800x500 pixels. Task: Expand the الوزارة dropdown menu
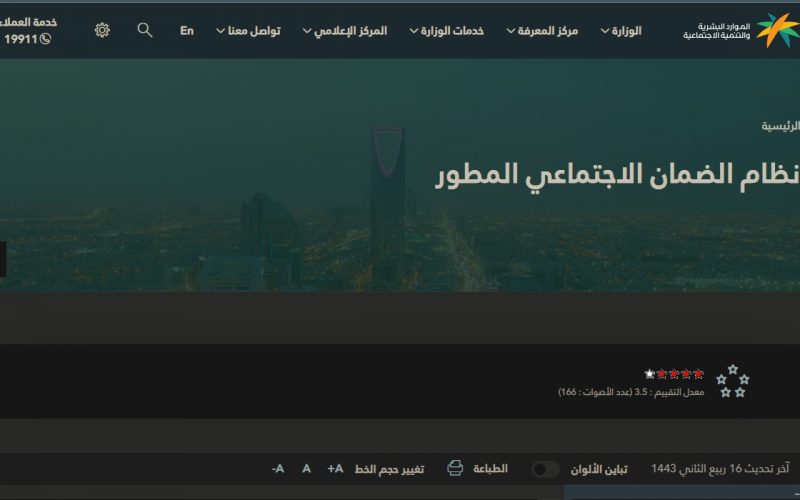[621, 31]
